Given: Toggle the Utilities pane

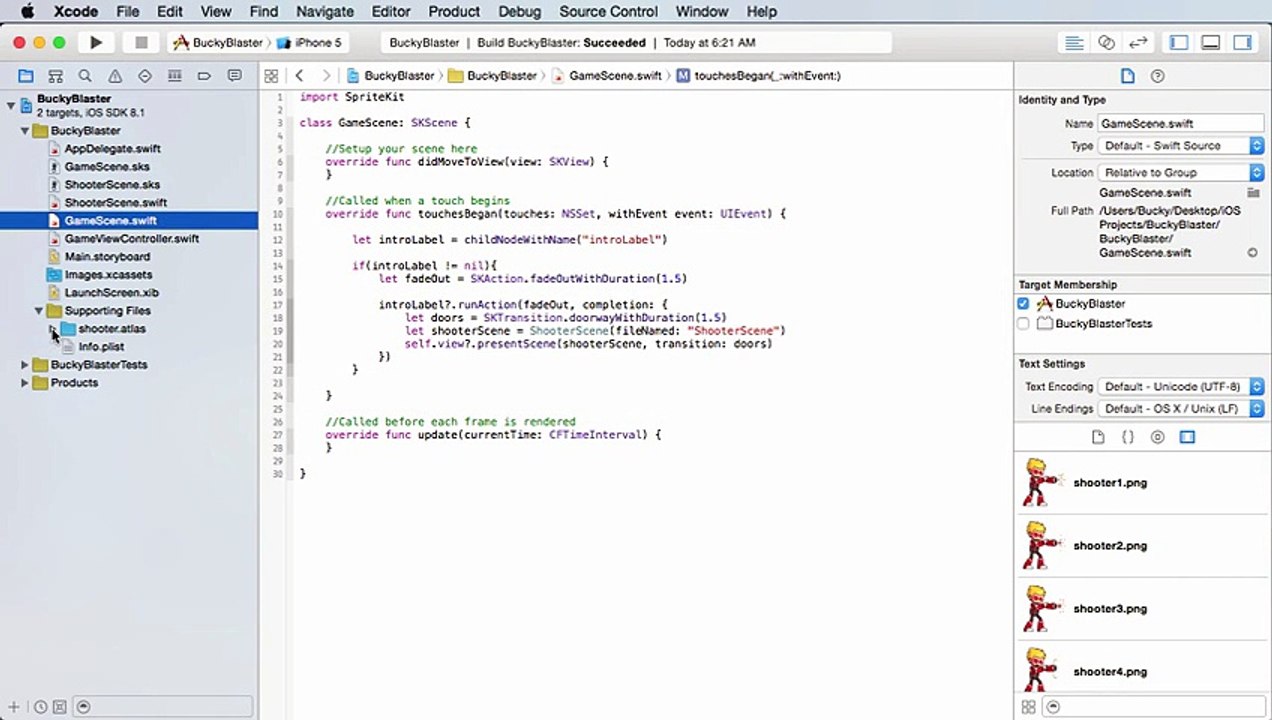Looking at the screenshot, I should tap(1242, 43).
